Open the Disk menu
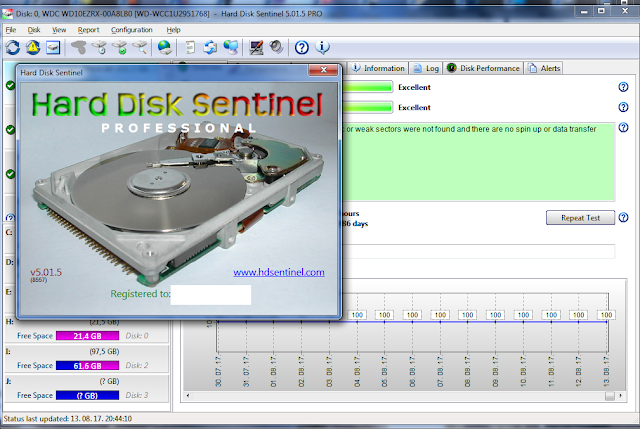640x429 pixels. [34, 30]
